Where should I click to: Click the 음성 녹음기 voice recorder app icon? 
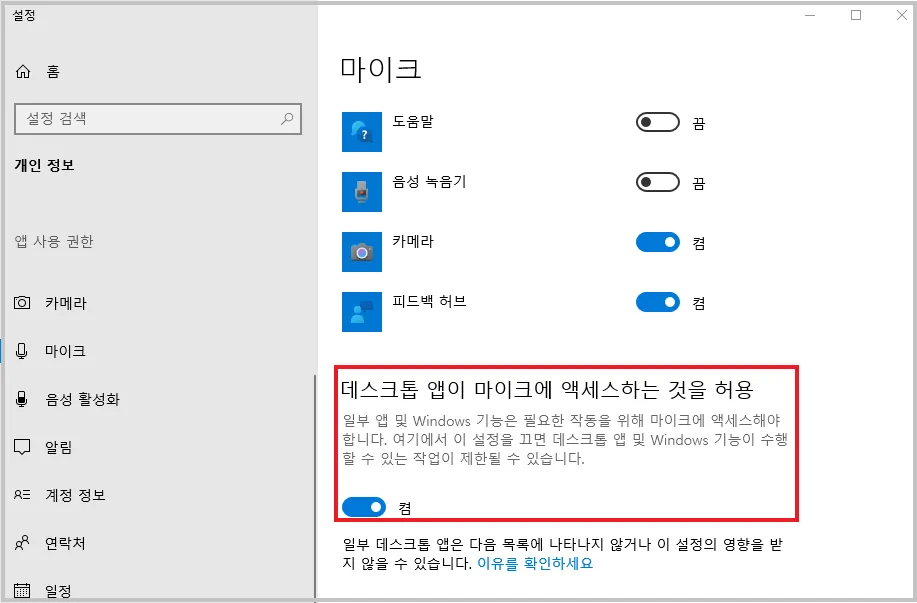(x=361, y=191)
